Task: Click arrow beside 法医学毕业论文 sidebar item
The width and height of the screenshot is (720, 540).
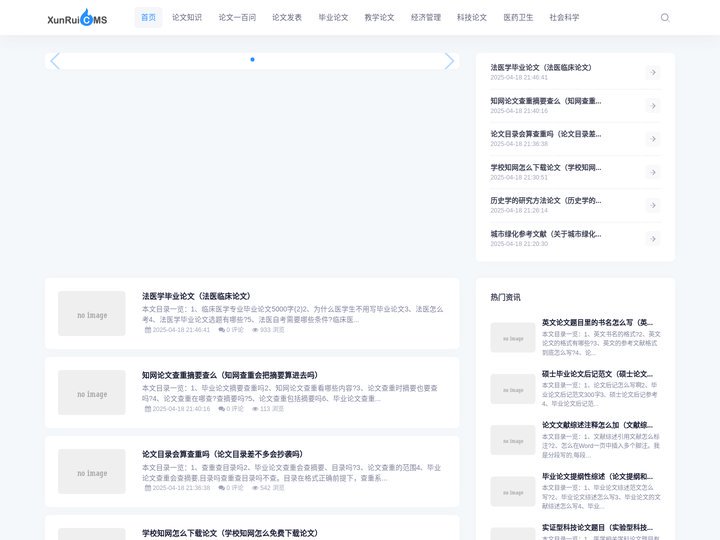Action: 652,73
